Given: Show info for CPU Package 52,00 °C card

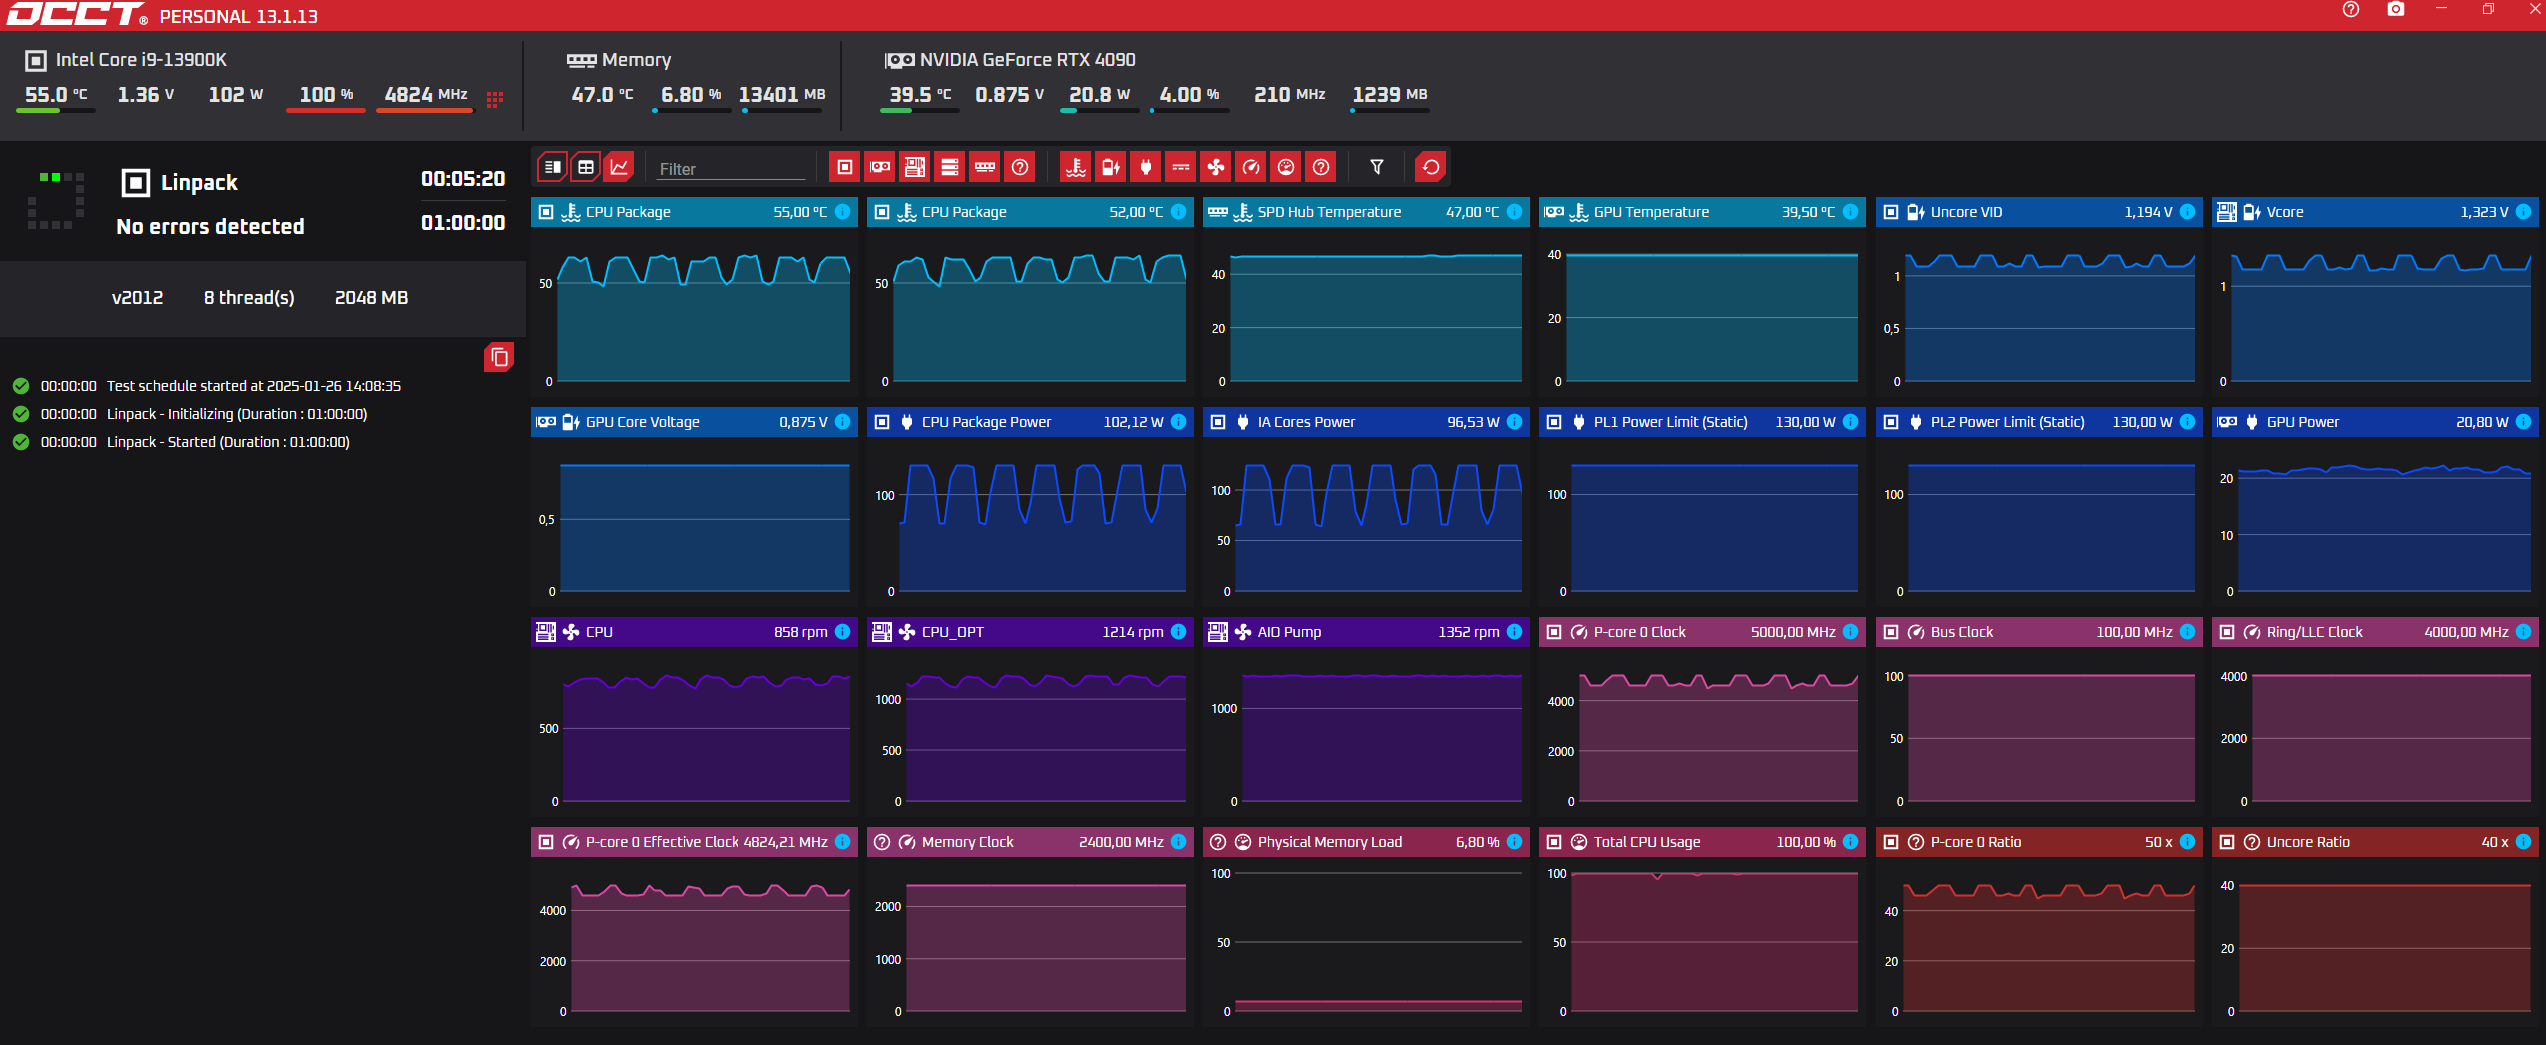Looking at the screenshot, I should click(x=1179, y=212).
